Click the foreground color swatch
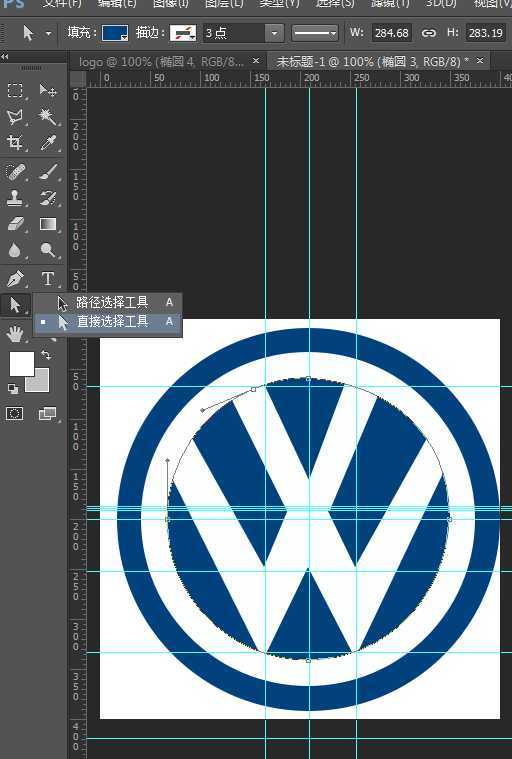This screenshot has width=512, height=759. click(22, 364)
